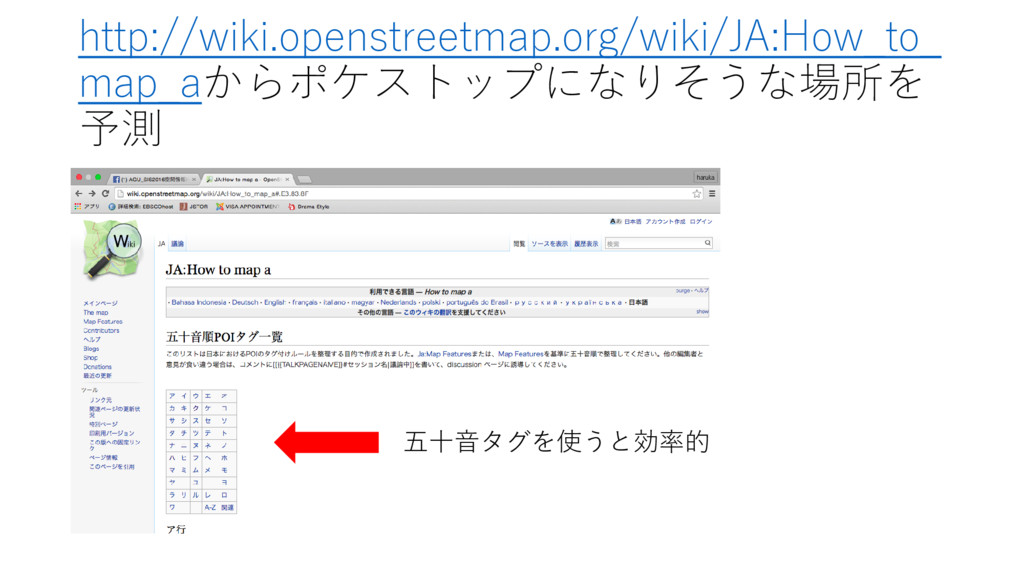This screenshot has width=1024, height=576.
Task: Open the Deutsch translation
Action: pos(245,302)
